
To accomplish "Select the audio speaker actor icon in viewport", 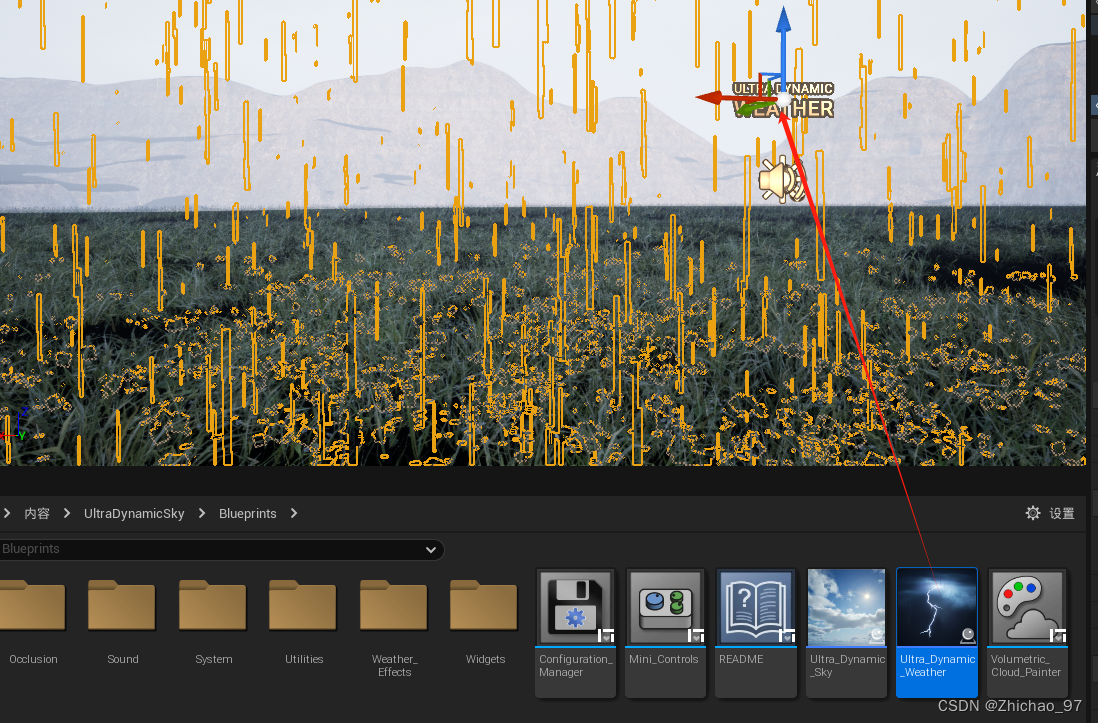I will pos(781,179).
